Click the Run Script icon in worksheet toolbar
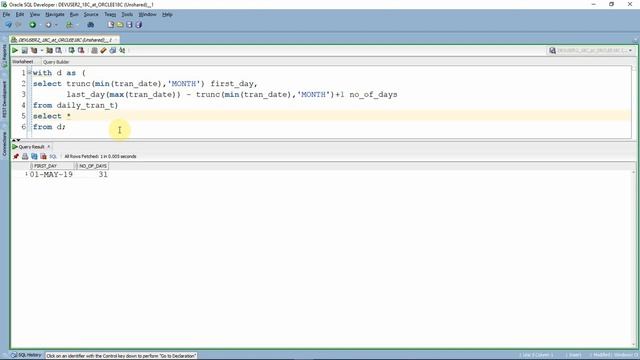The image size is (640, 360). pos(24,51)
